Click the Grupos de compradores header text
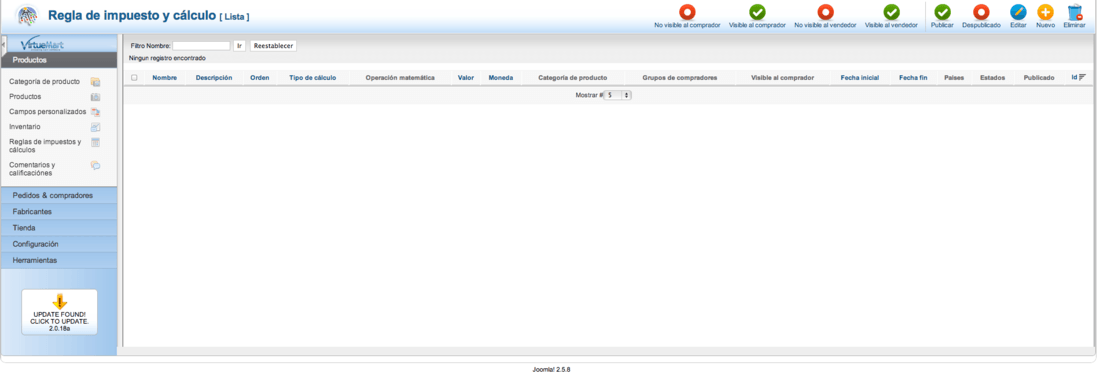The height and width of the screenshot is (374, 1100). [679, 78]
